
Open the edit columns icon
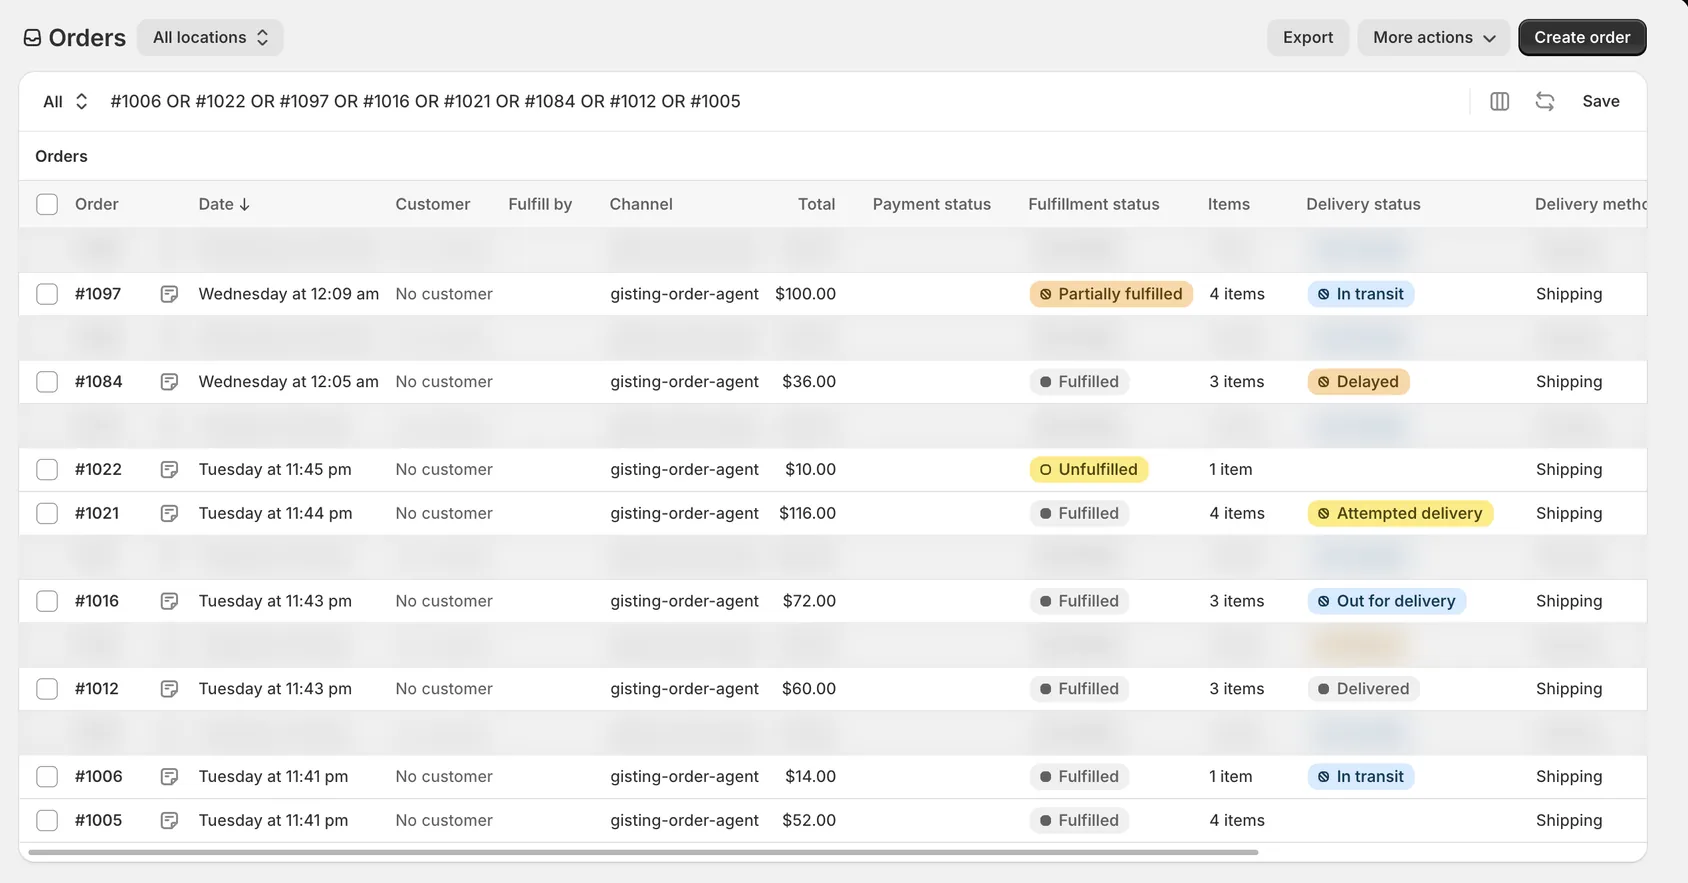coord(1499,101)
